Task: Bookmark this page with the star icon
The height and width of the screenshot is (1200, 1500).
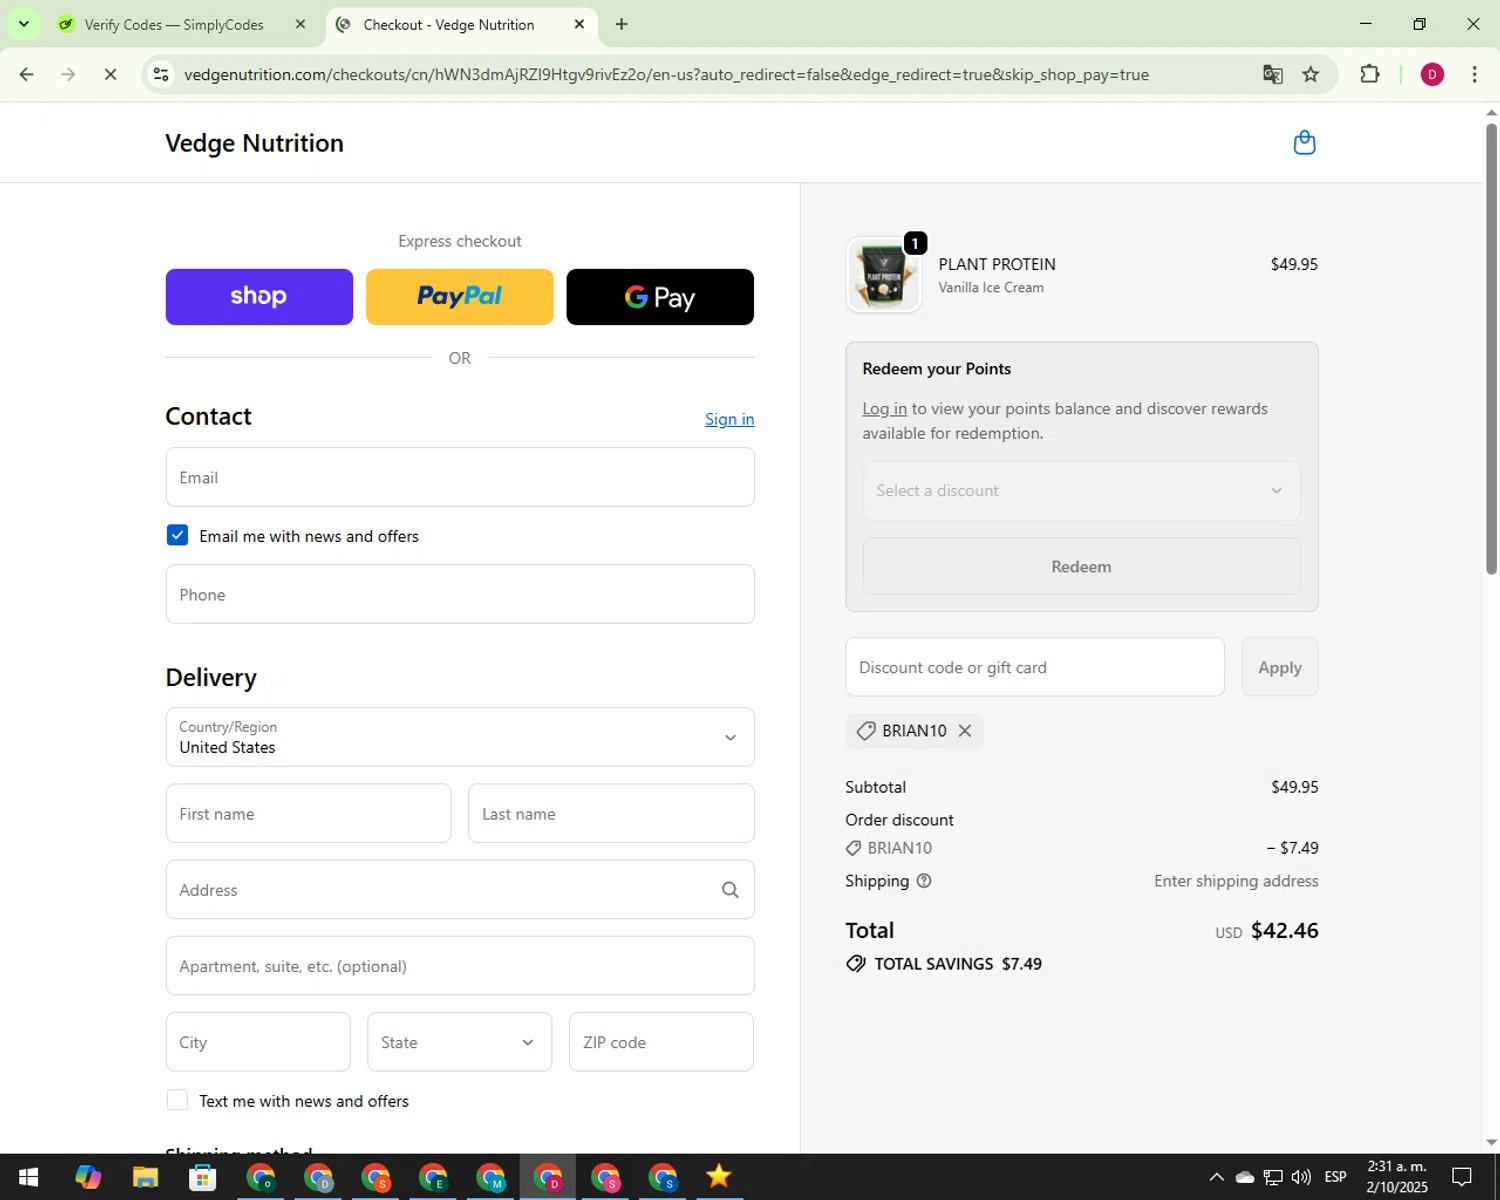Action: tap(1310, 74)
